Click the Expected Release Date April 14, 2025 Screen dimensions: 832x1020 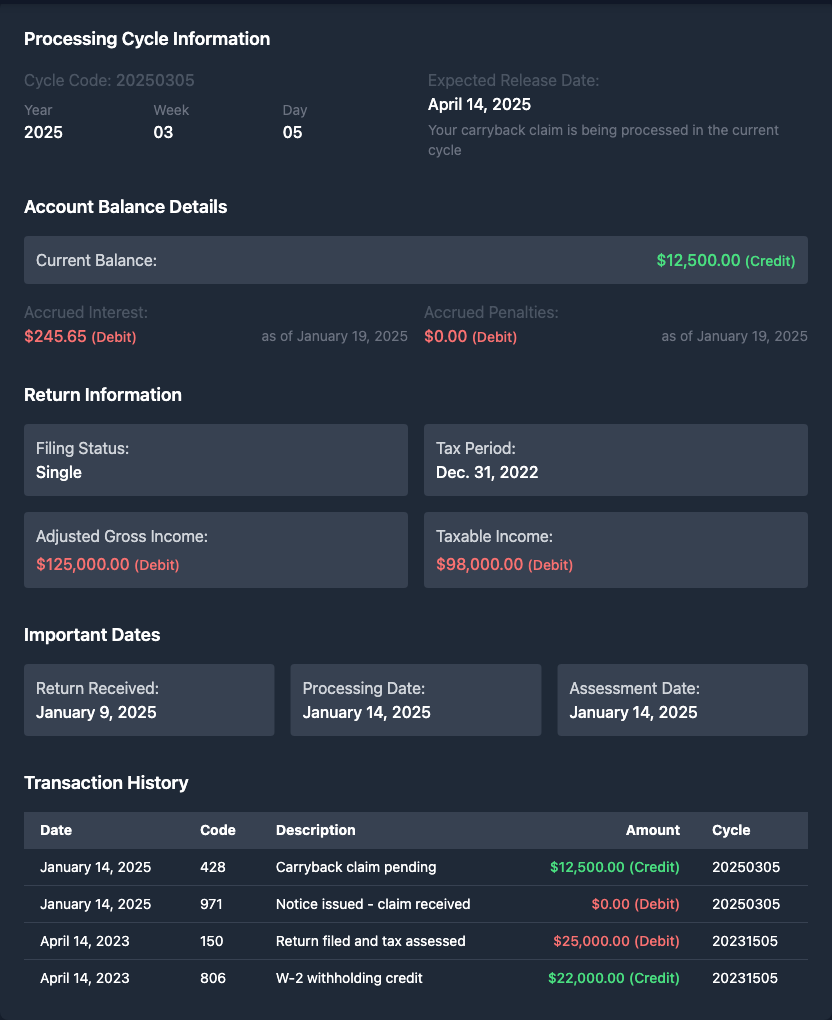coord(479,104)
